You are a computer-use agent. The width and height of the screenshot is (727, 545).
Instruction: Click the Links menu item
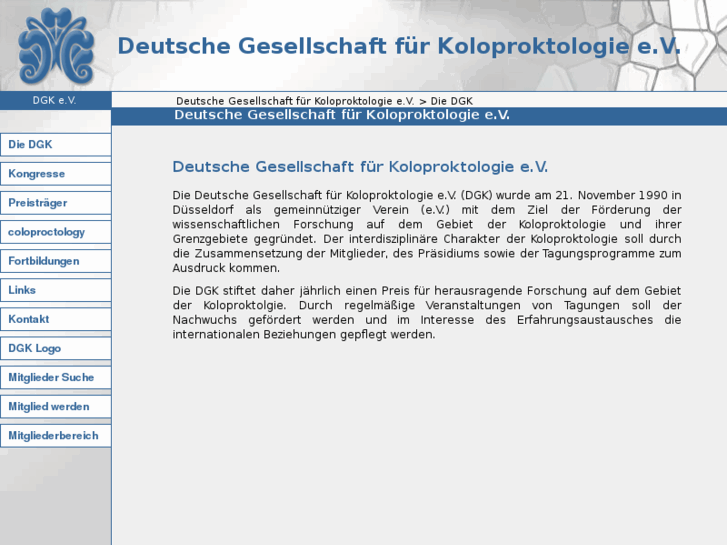(x=56, y=290)
